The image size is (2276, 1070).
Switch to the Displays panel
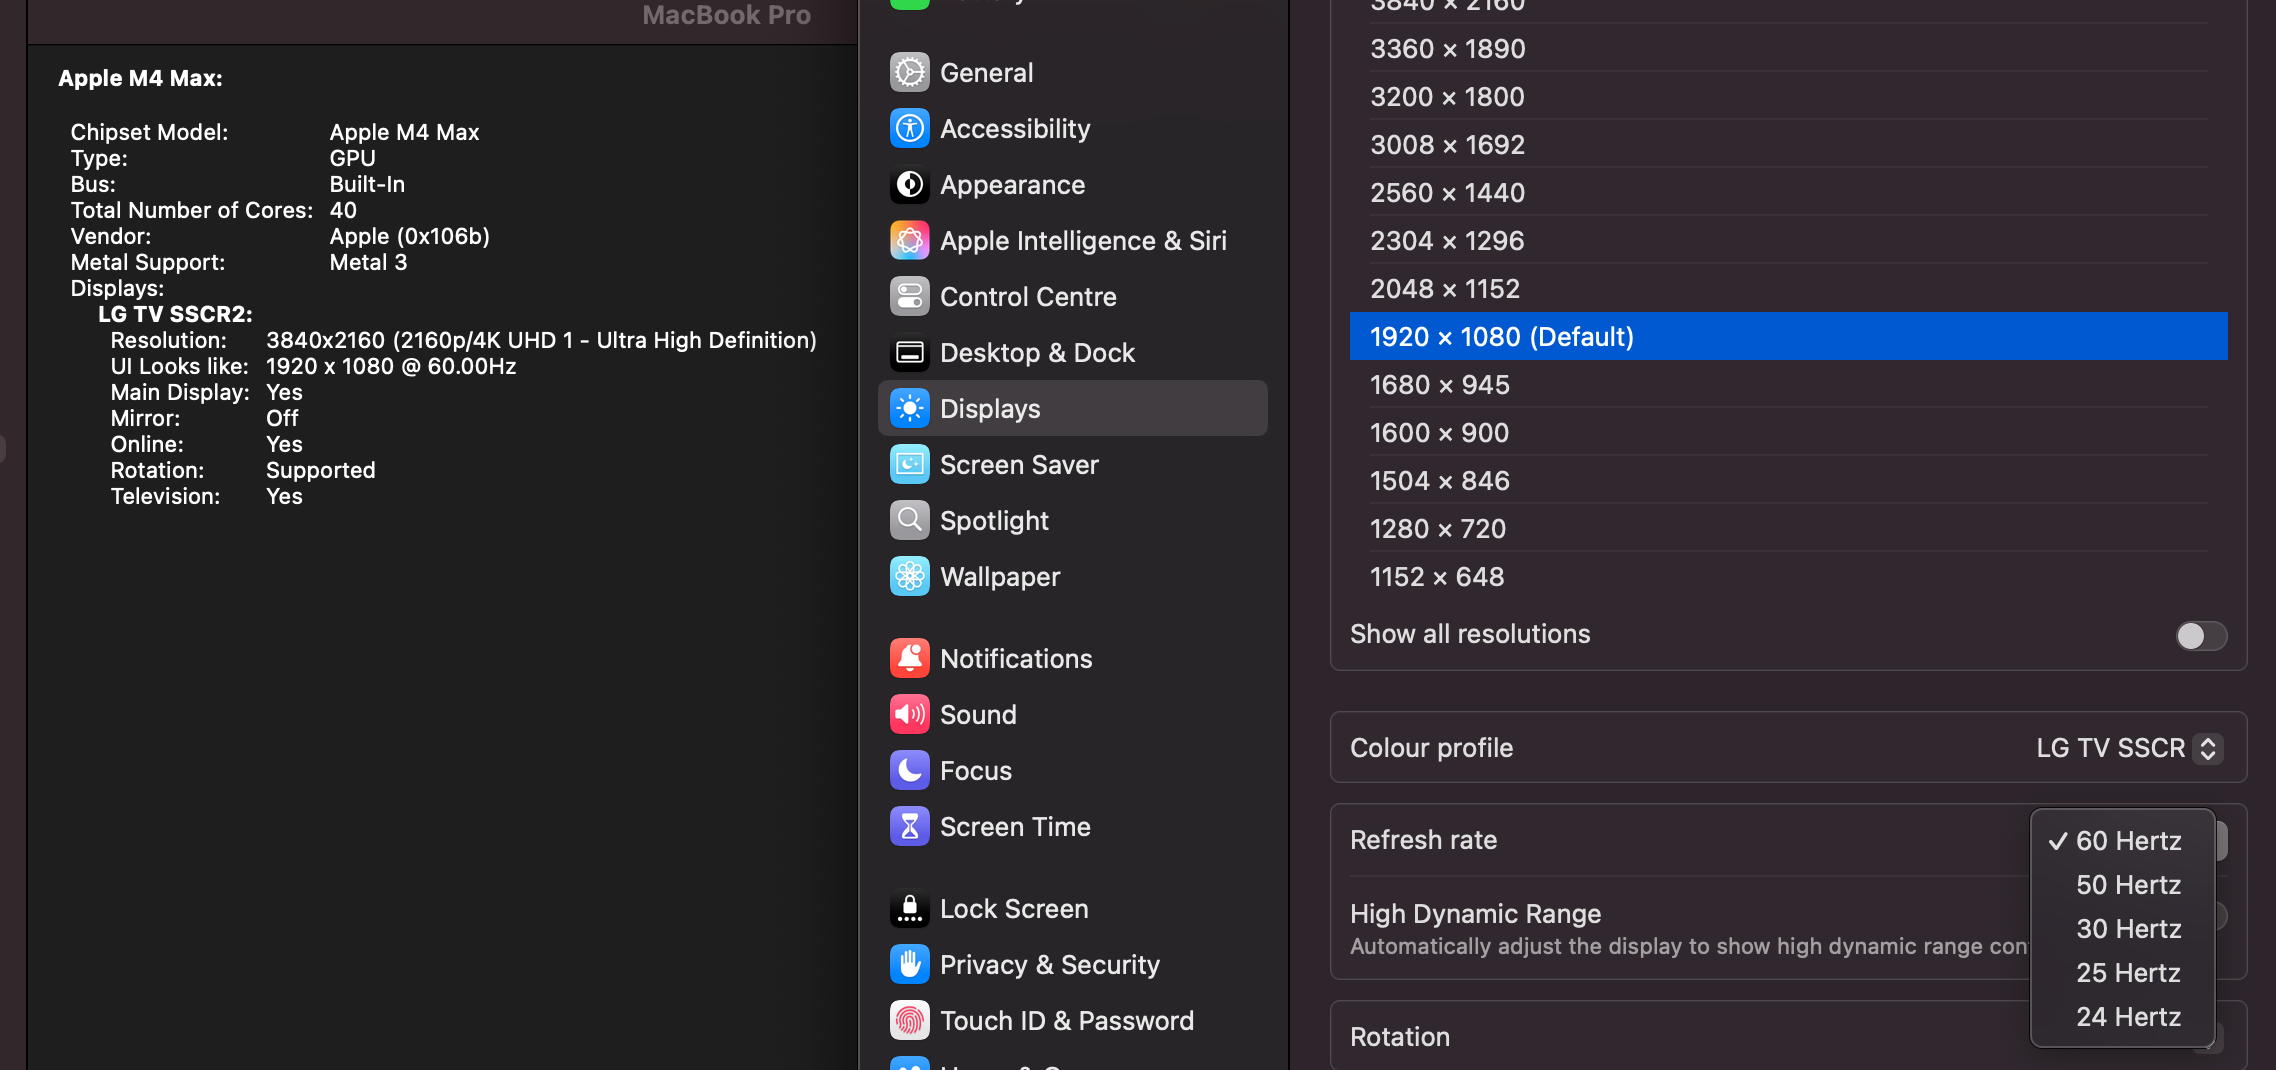tap(988, 408)
